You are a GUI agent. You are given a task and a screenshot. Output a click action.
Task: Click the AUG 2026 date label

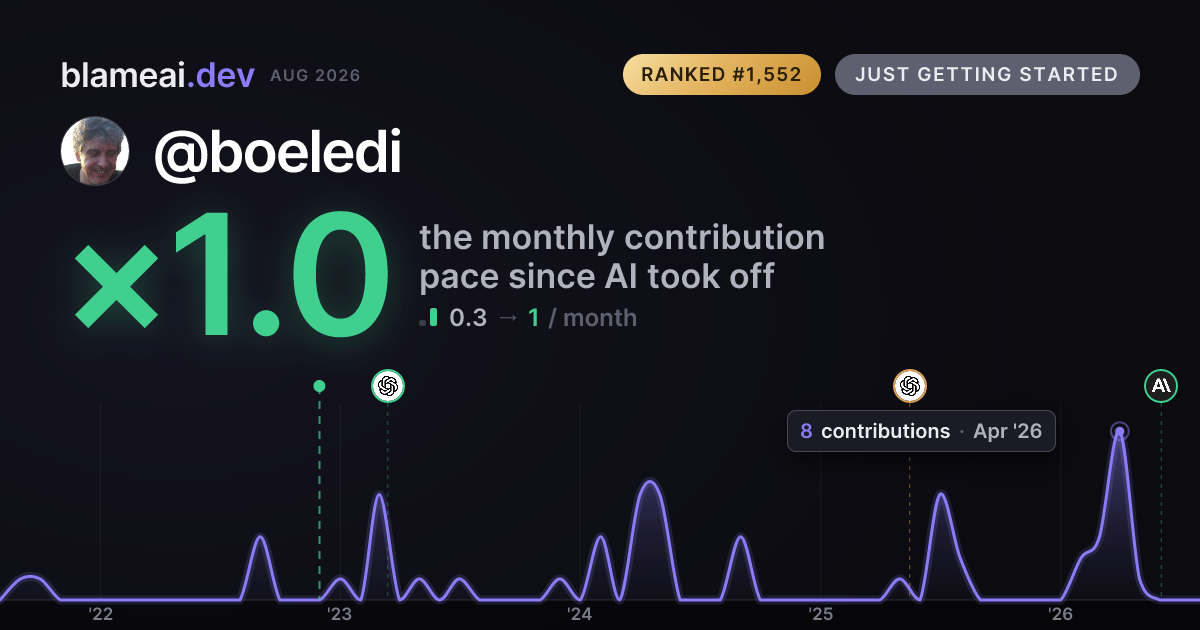tap(315, 76)
